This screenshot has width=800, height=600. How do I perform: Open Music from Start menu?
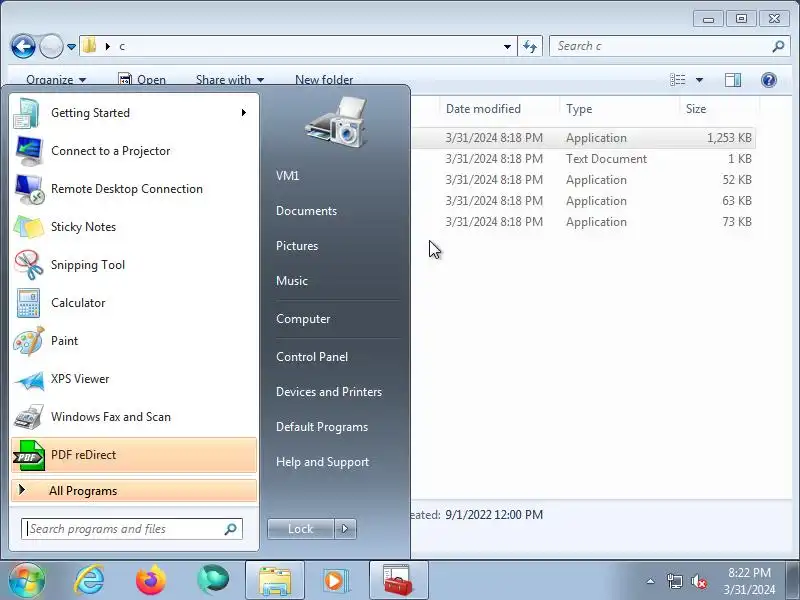292,281
